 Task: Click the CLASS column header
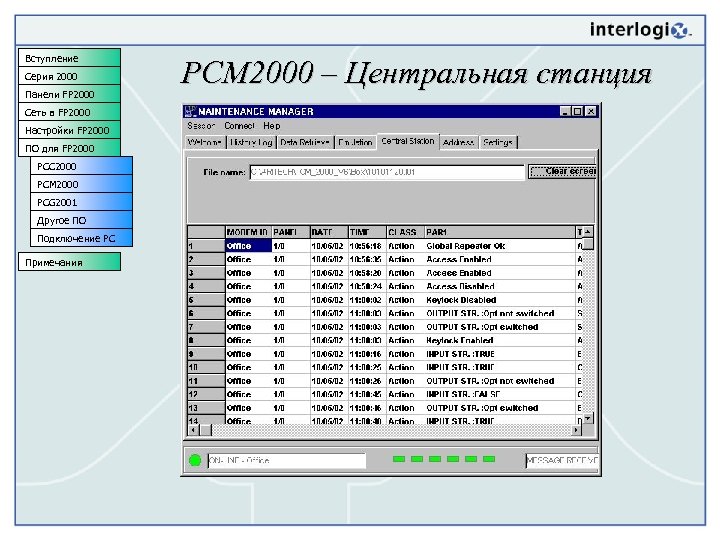(405, 232)
